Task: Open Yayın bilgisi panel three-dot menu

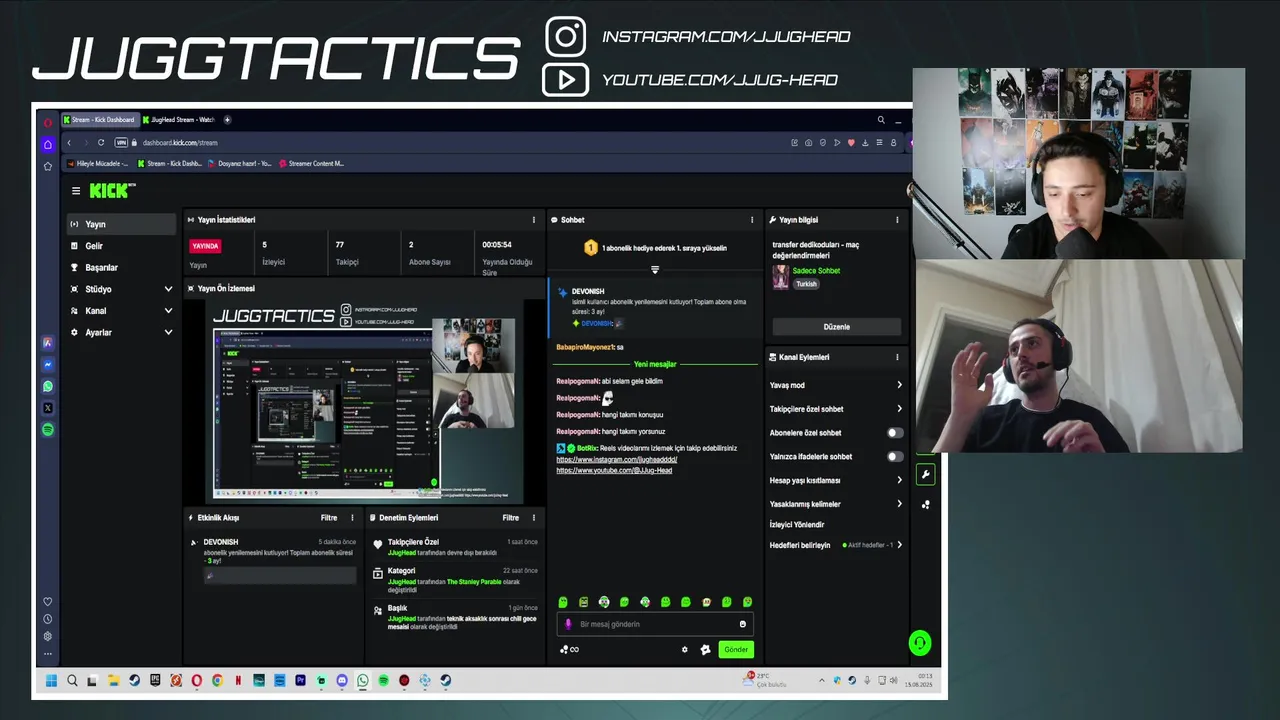Action: pos(897,220)
